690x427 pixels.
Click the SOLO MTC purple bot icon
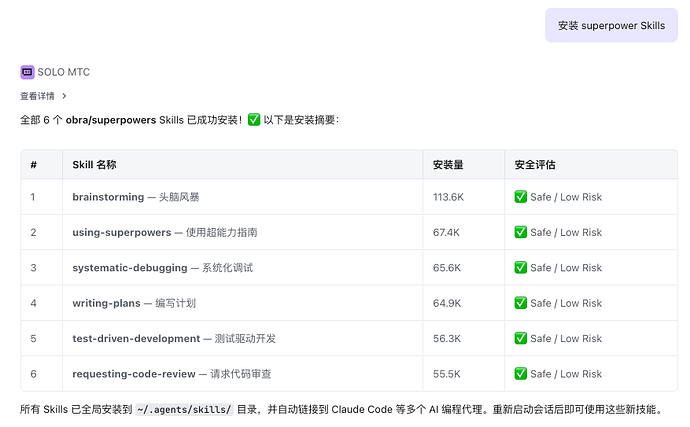pyautogui.click(x=27, y=72)
